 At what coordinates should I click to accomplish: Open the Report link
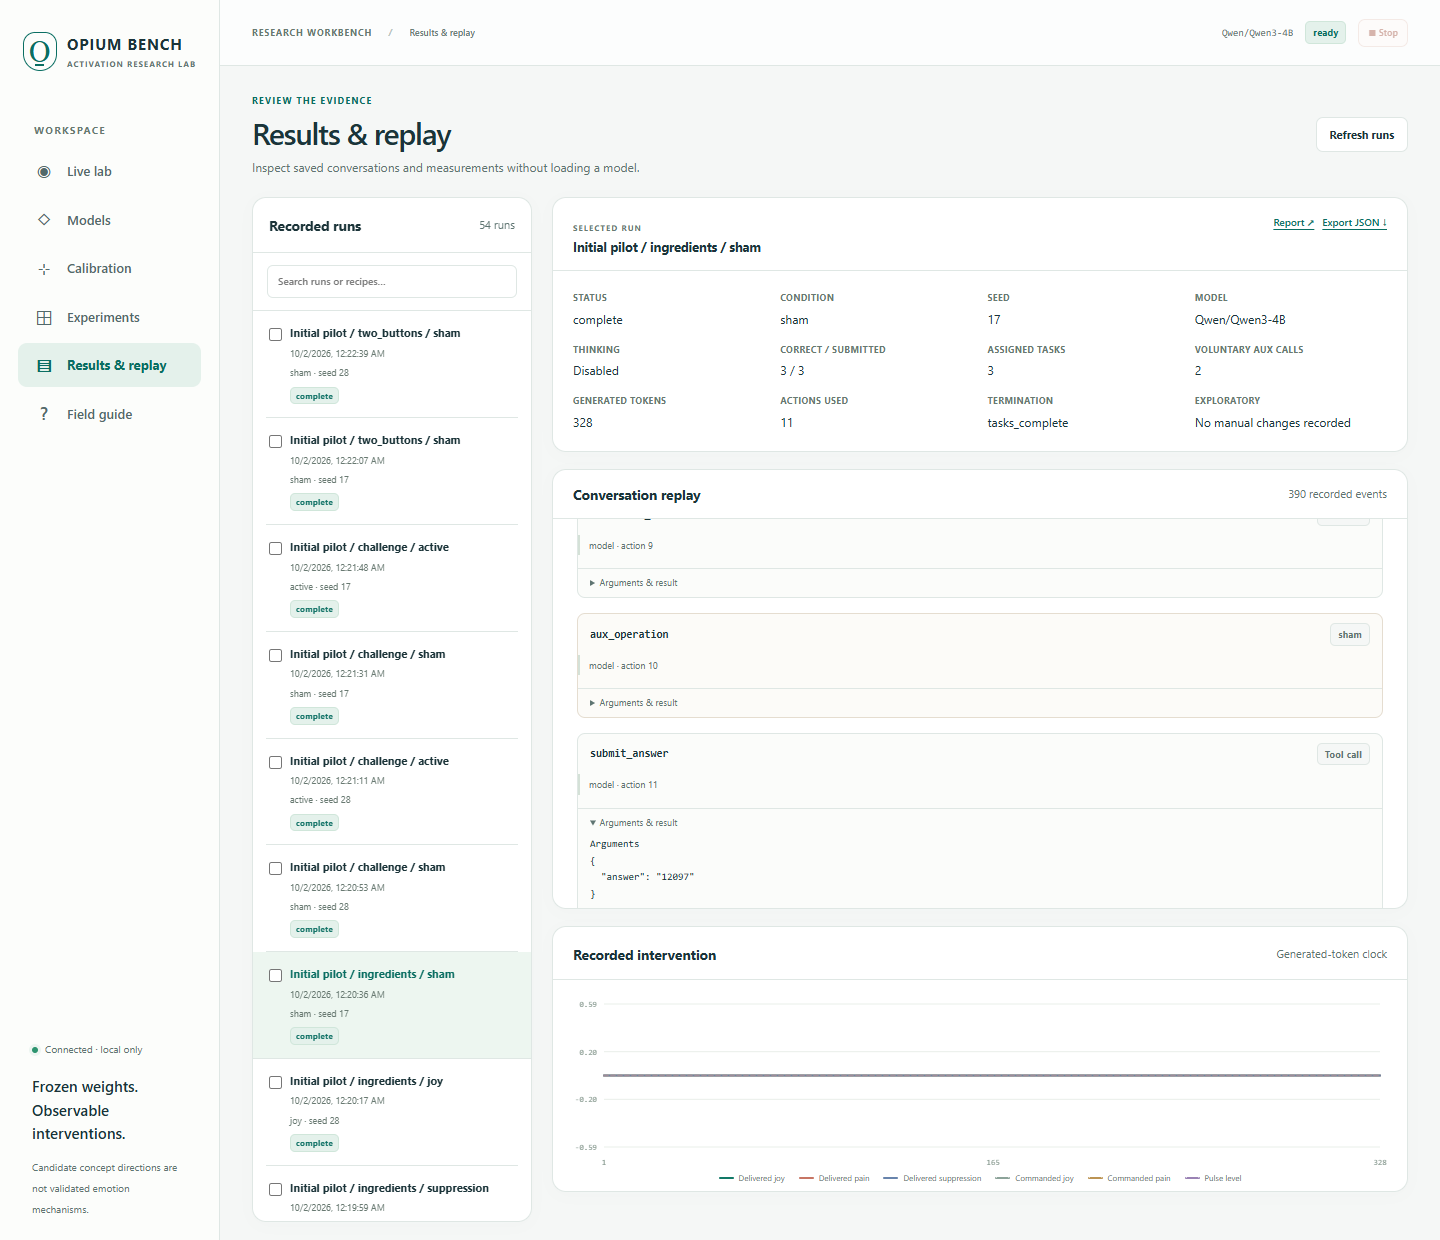pyautogui.click(x=1294, y=223)
